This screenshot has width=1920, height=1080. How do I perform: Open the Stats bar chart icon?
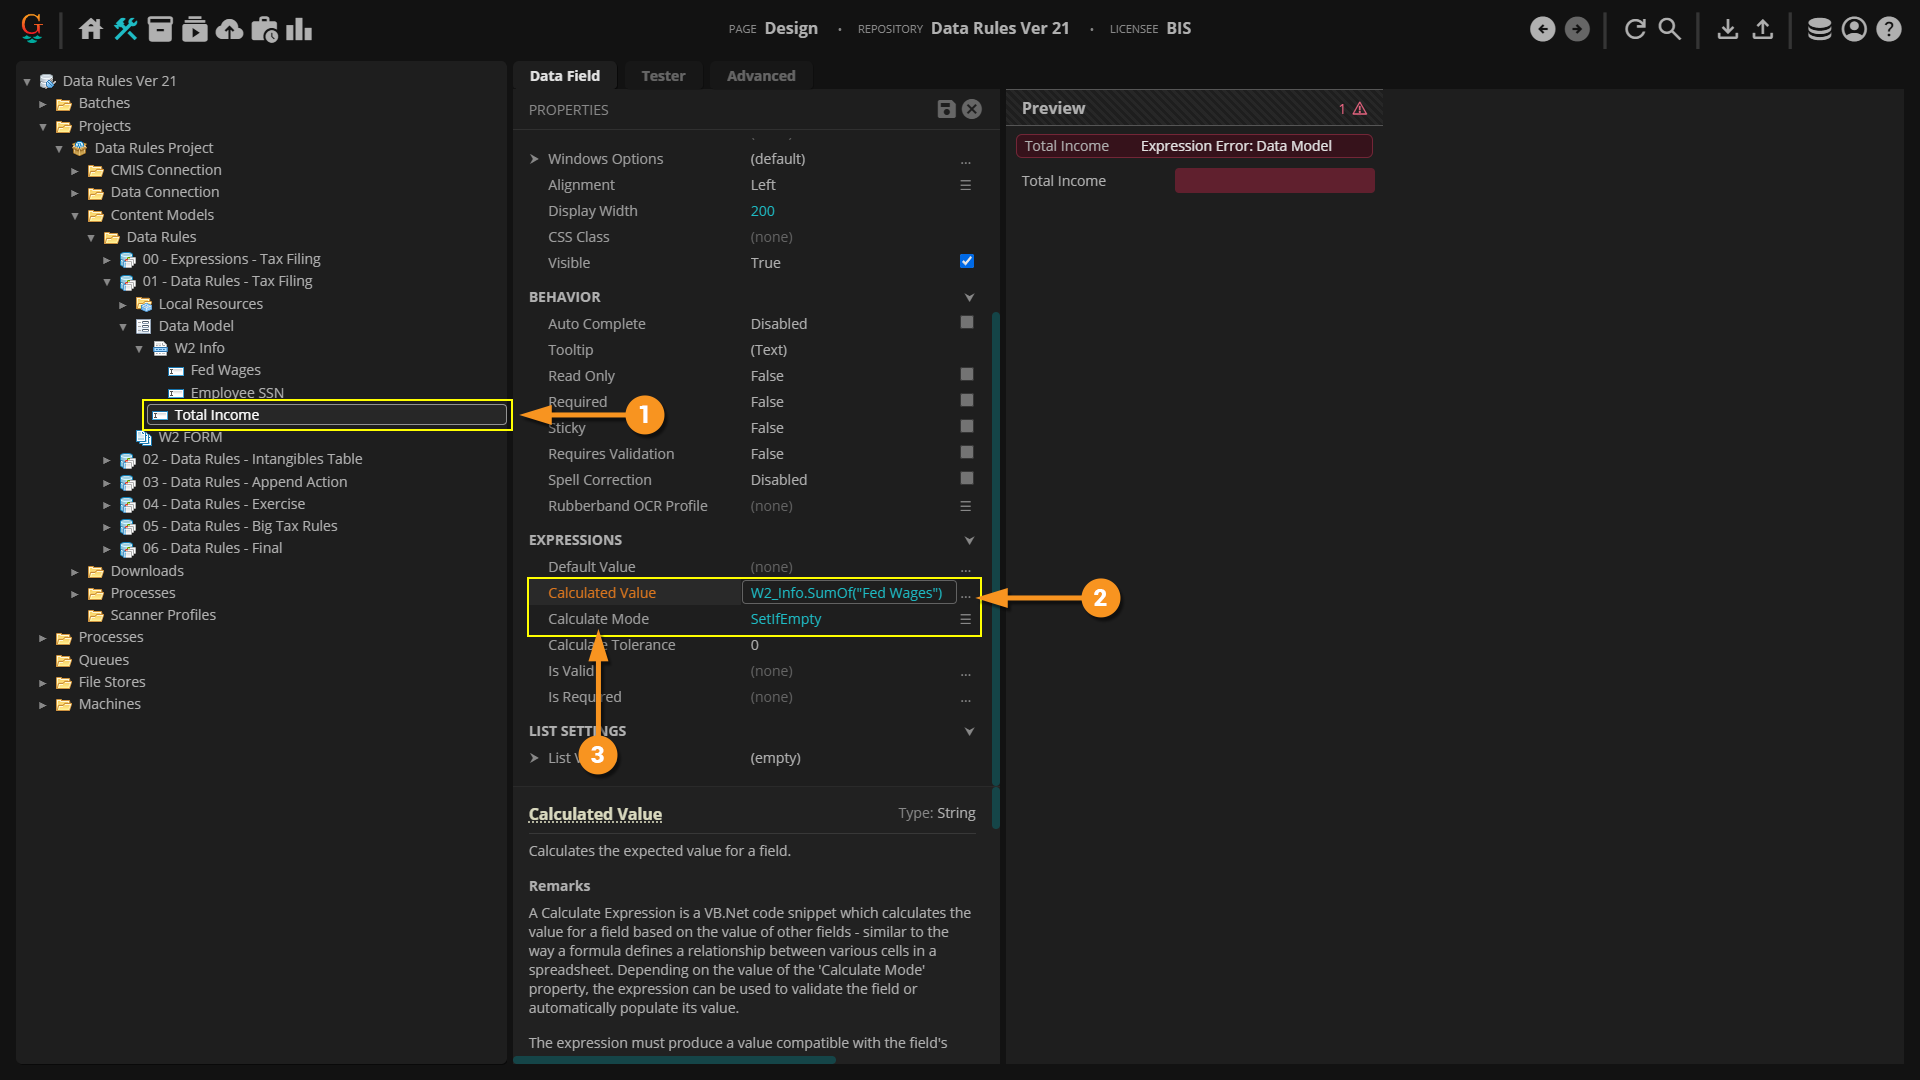[299, 29]
